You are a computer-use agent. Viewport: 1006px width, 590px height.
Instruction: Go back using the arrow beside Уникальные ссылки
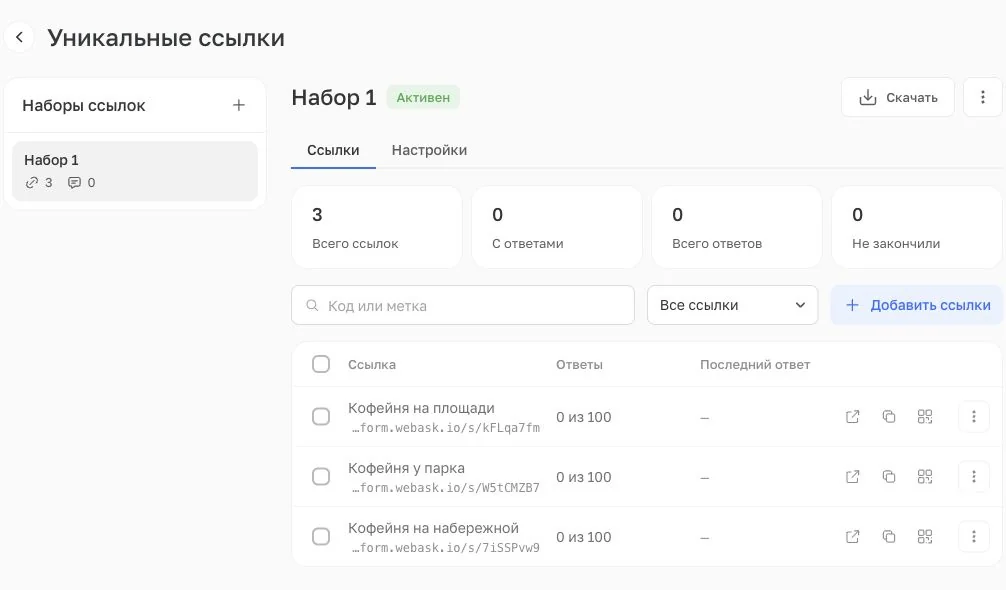[x=19, y=37]
